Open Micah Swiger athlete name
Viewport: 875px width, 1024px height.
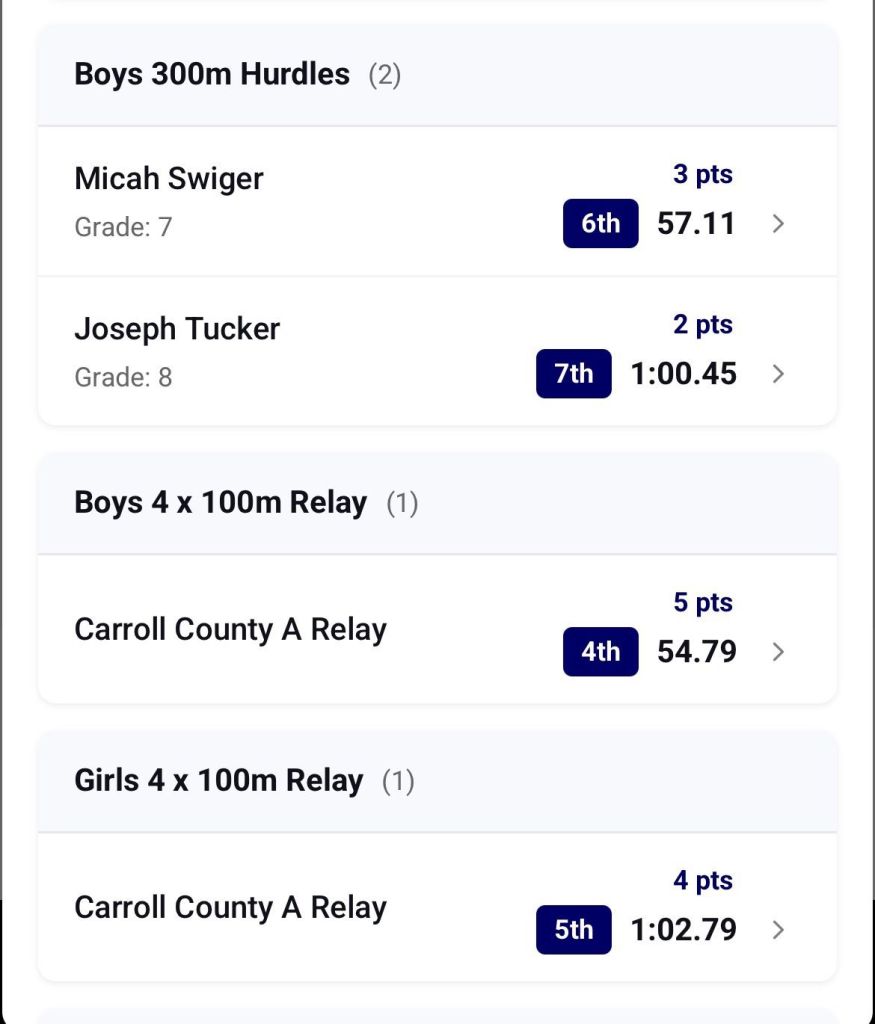coord(169,179)
